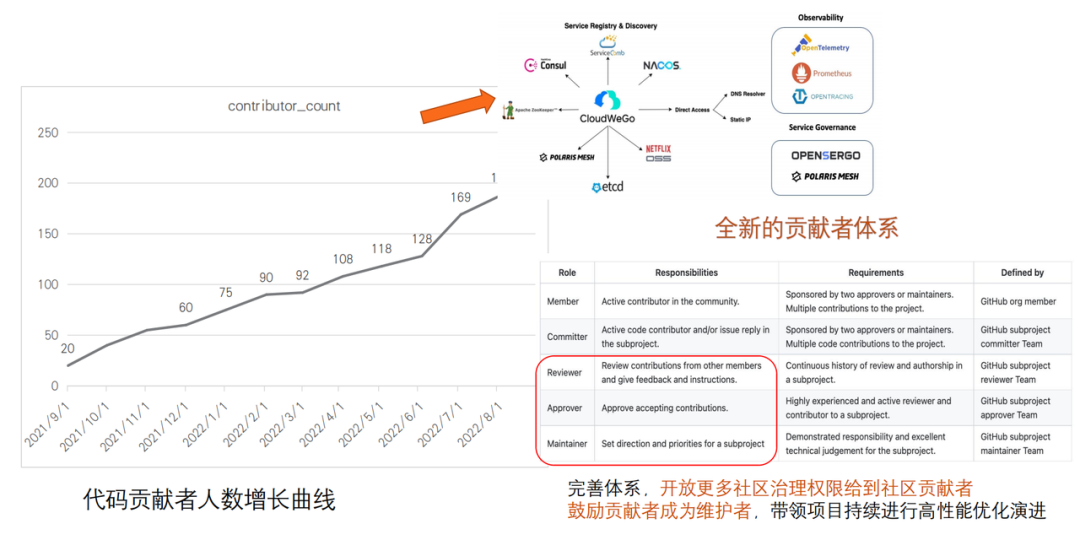Click the Consul logo

click(x=546, y=65)
